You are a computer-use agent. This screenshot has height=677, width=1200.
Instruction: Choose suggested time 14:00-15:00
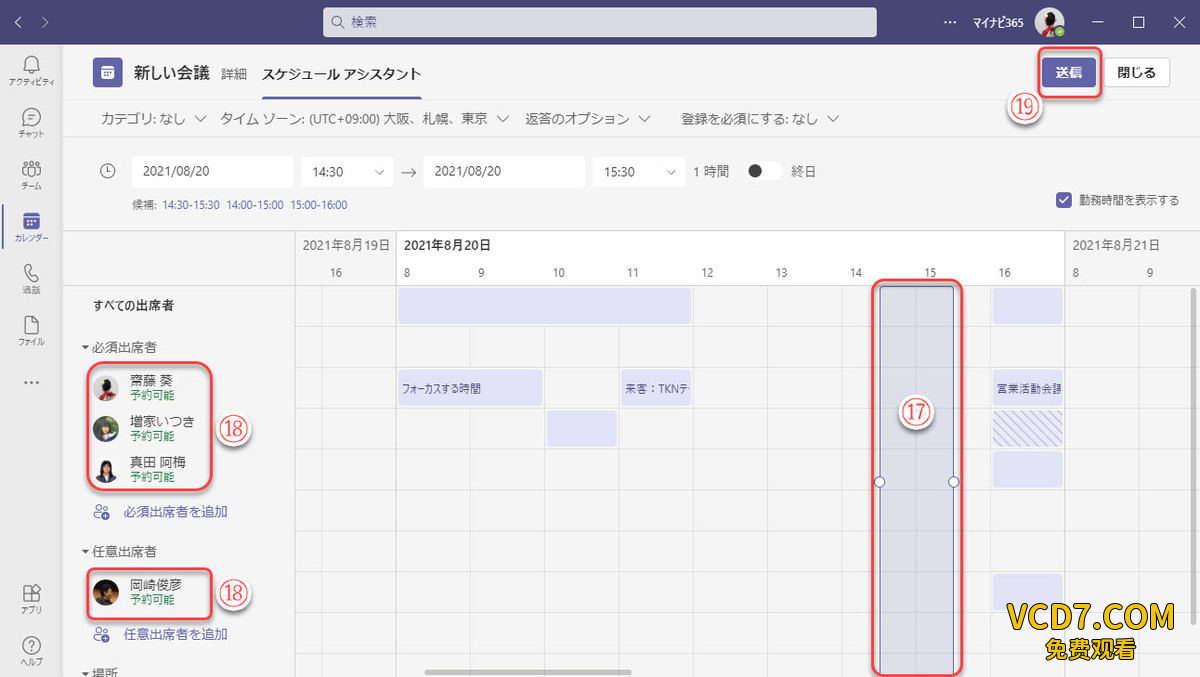255,205
